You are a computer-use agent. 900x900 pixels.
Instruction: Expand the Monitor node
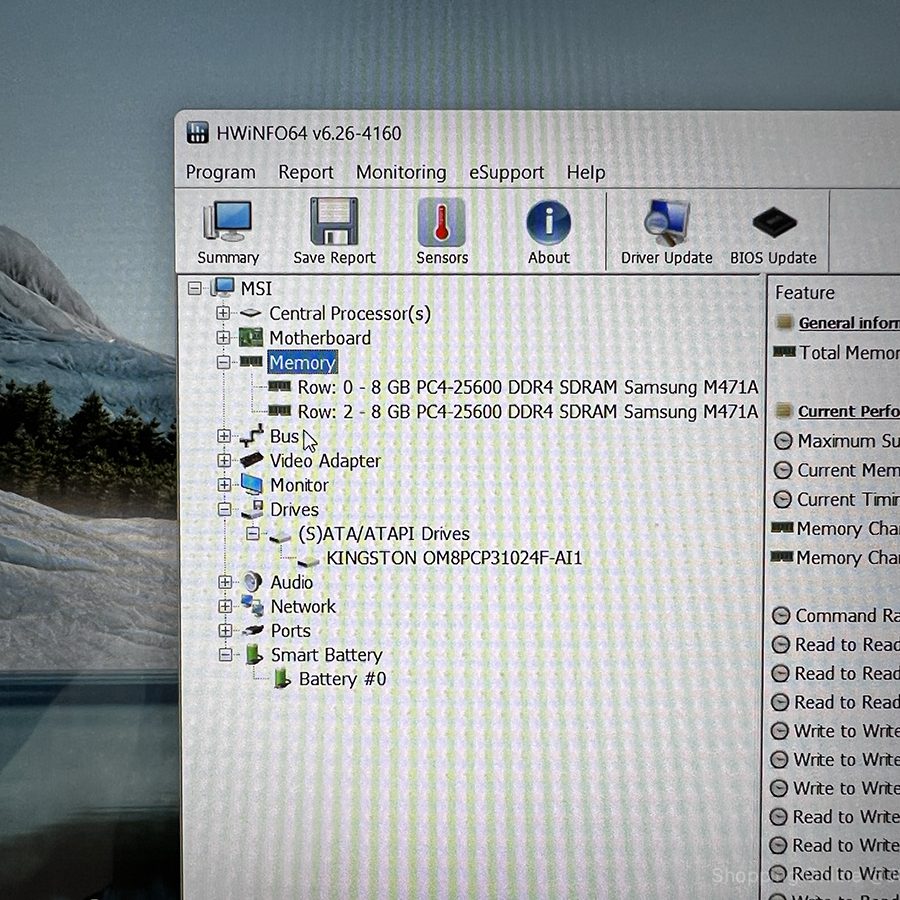coord(224,484)
